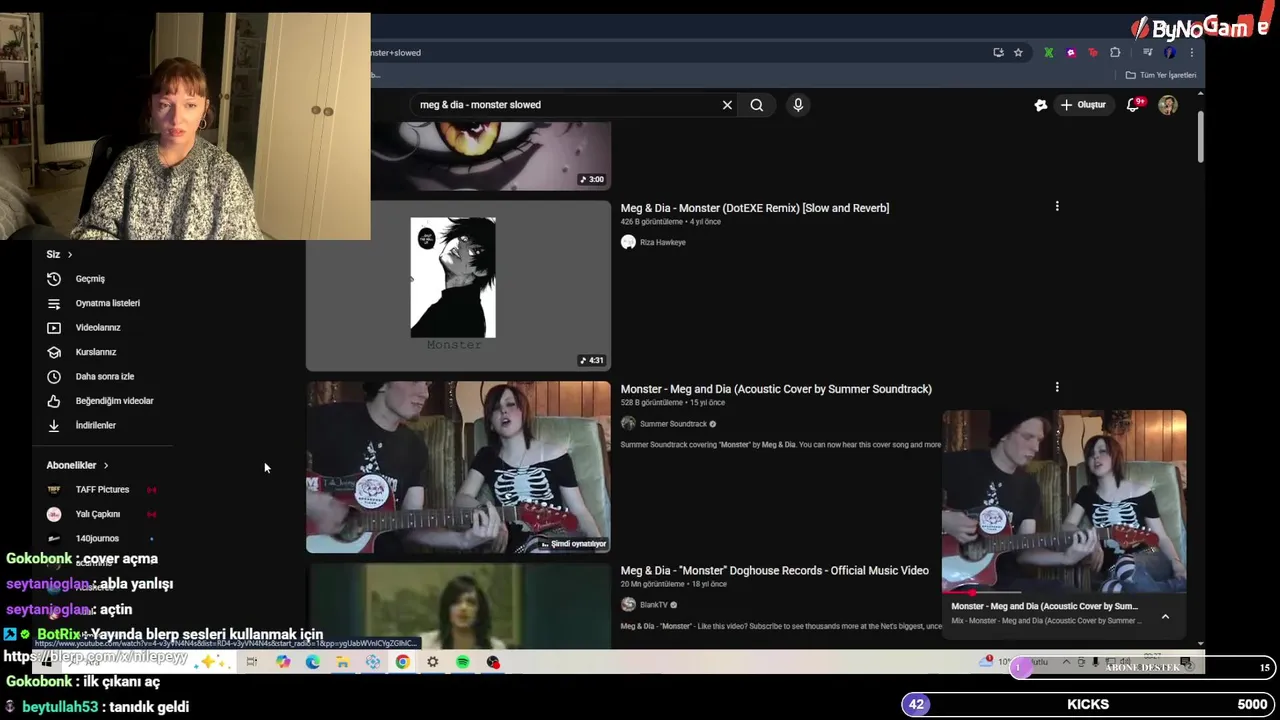Open Yalı Çapkını subscription channel
Image resolution: width=1280 pixels, height=720 pixels.
(x=97, y=514)
